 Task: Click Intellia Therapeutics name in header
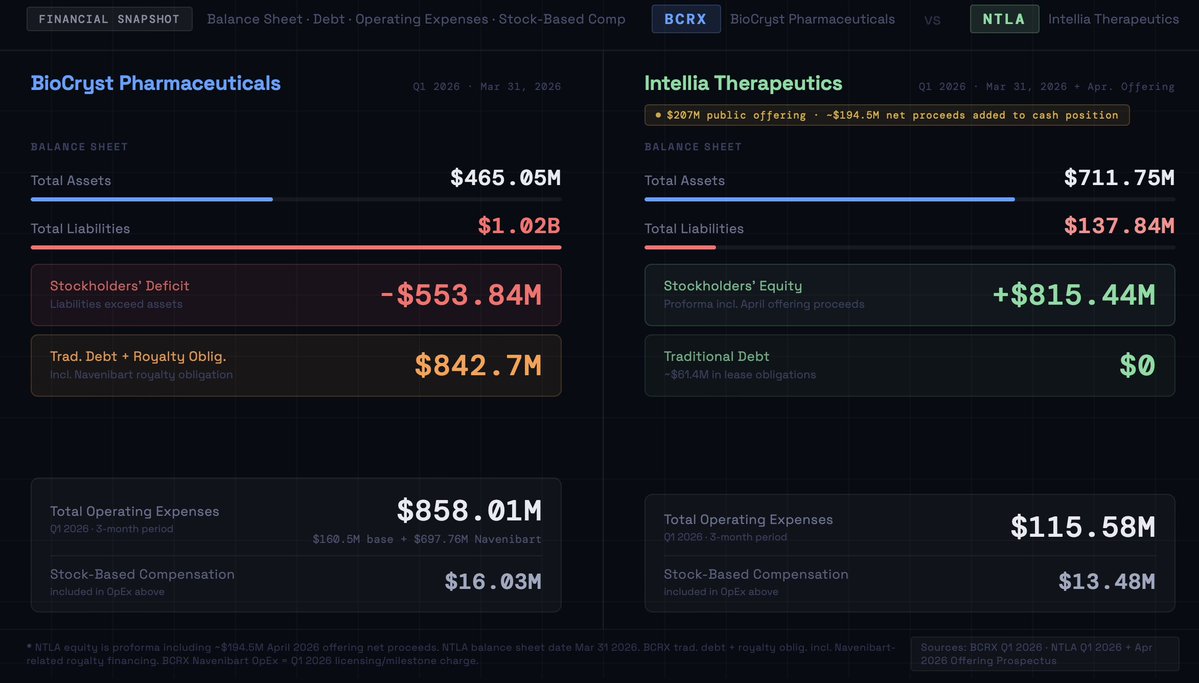[x=1113, y=19]
